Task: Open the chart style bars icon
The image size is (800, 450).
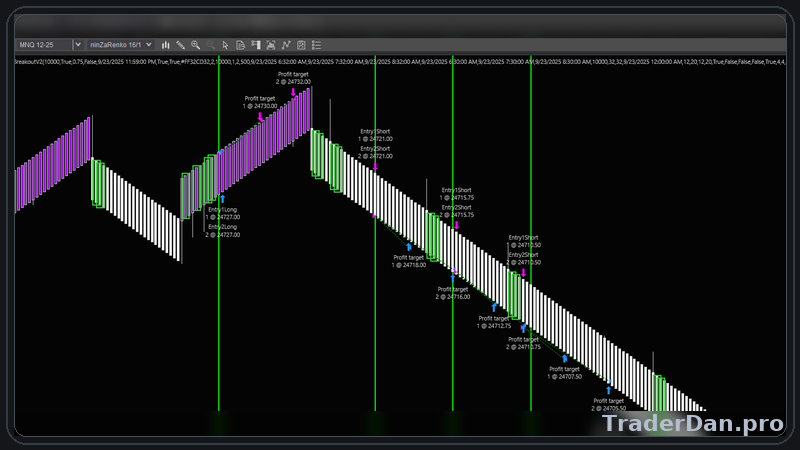Action: pos(166,45)
